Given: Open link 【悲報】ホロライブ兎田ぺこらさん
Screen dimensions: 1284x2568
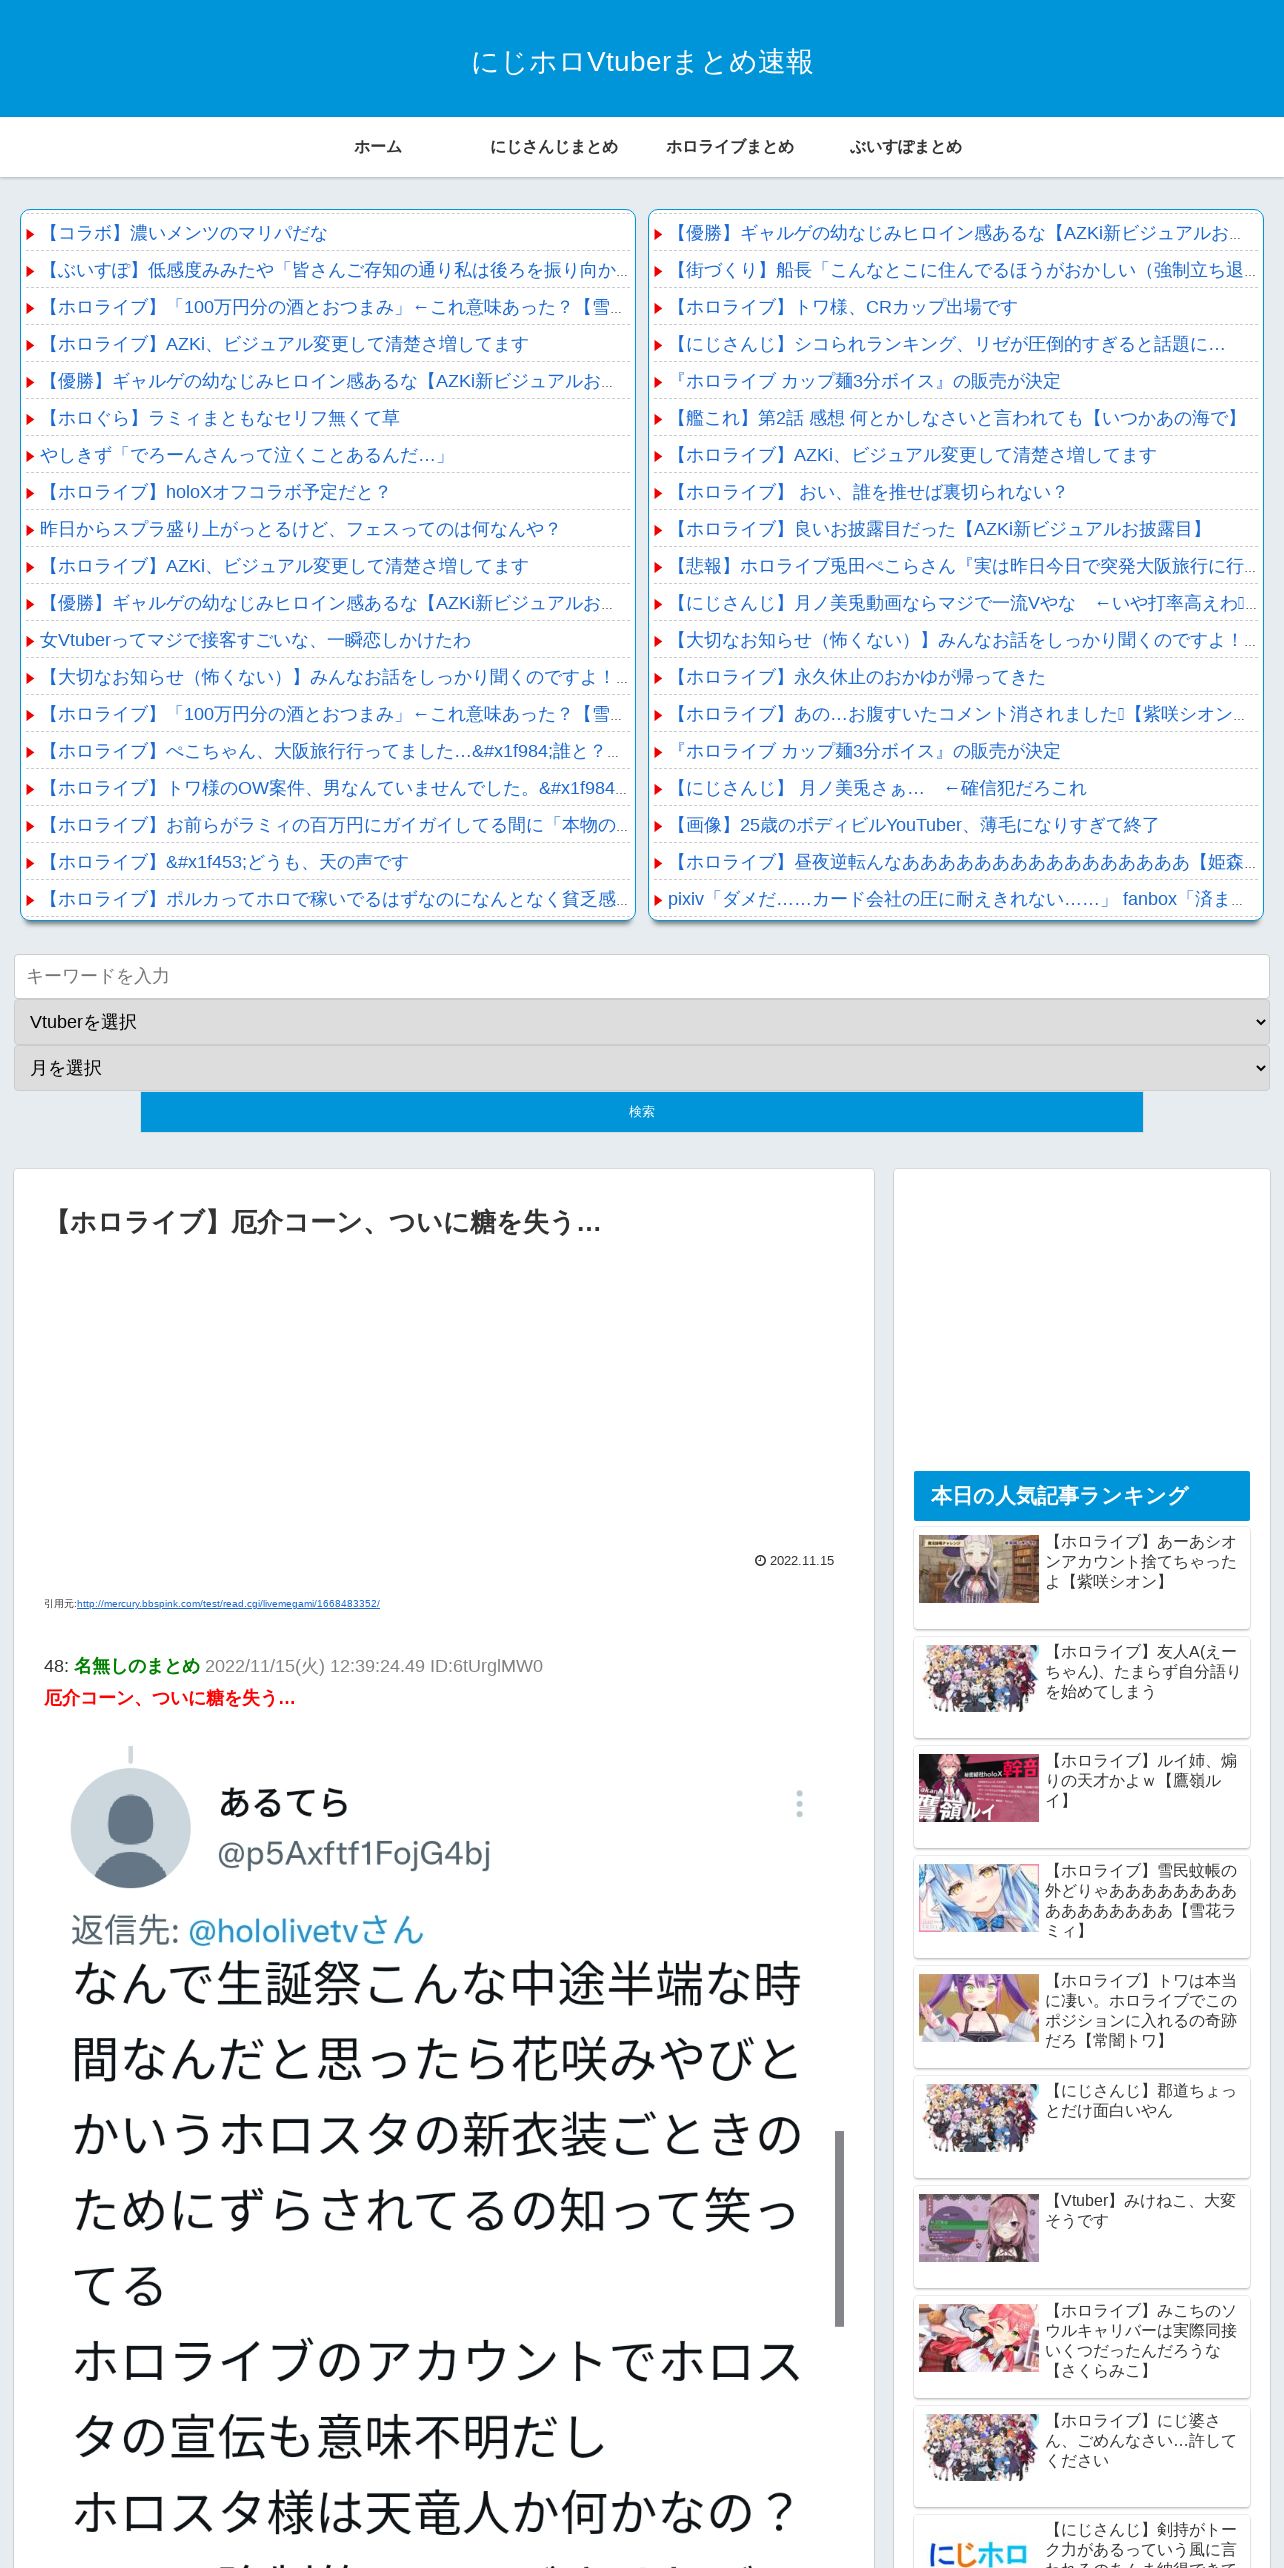Looking at the screenshot, I should click(962, 566).
